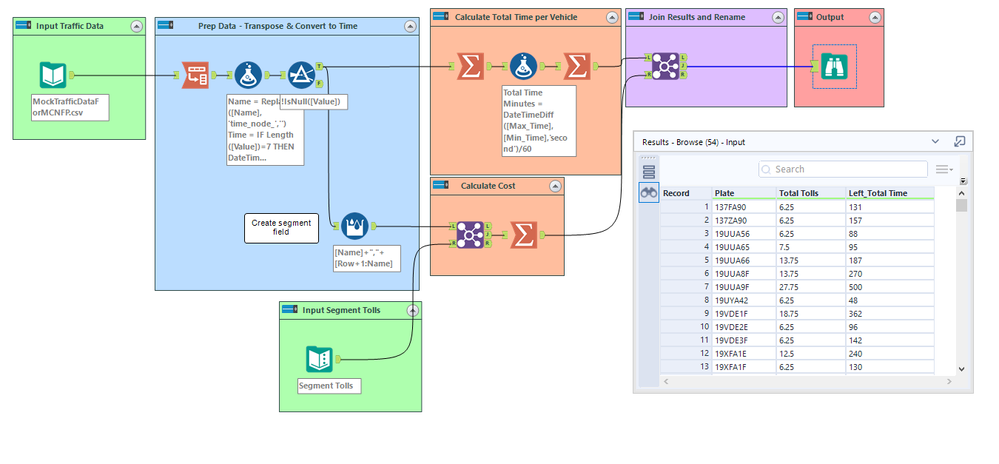Click the Search field in Results
The width and height of the screenshot is (999, 464).
click(843, 169)
